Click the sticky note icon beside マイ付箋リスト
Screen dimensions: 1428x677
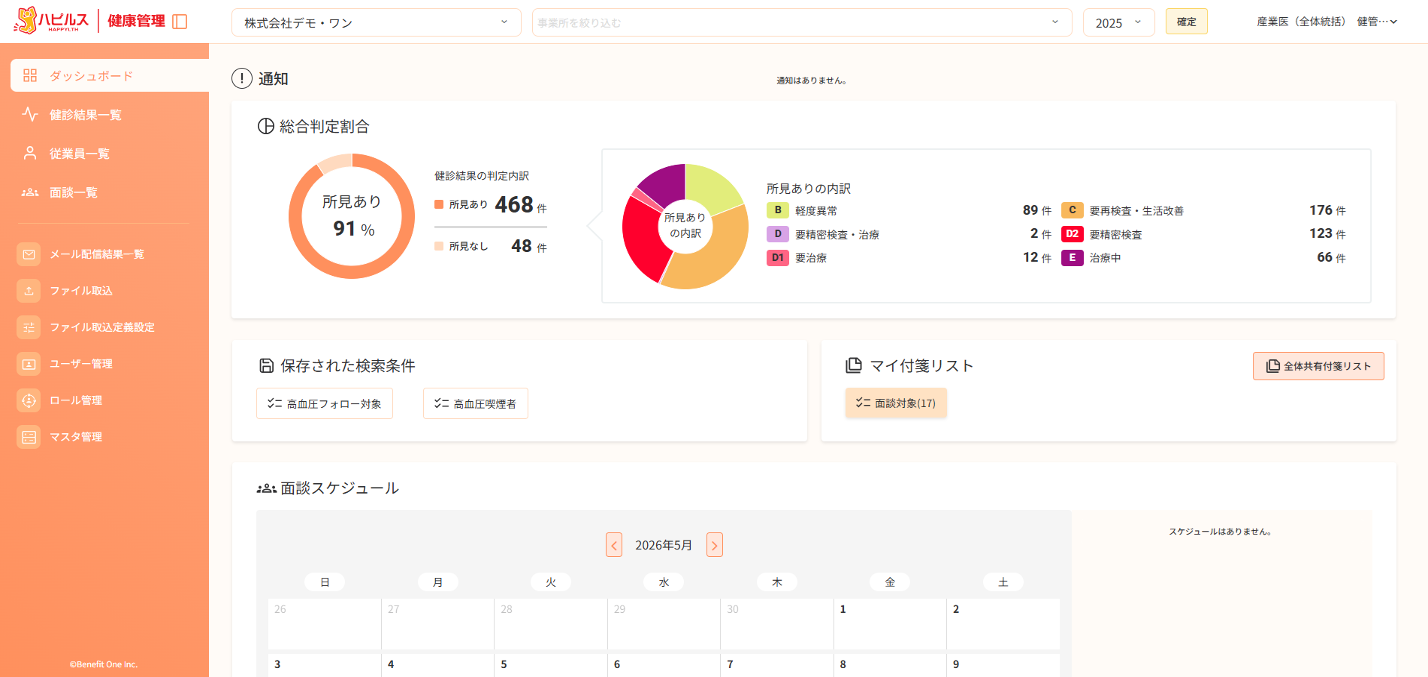853,365
